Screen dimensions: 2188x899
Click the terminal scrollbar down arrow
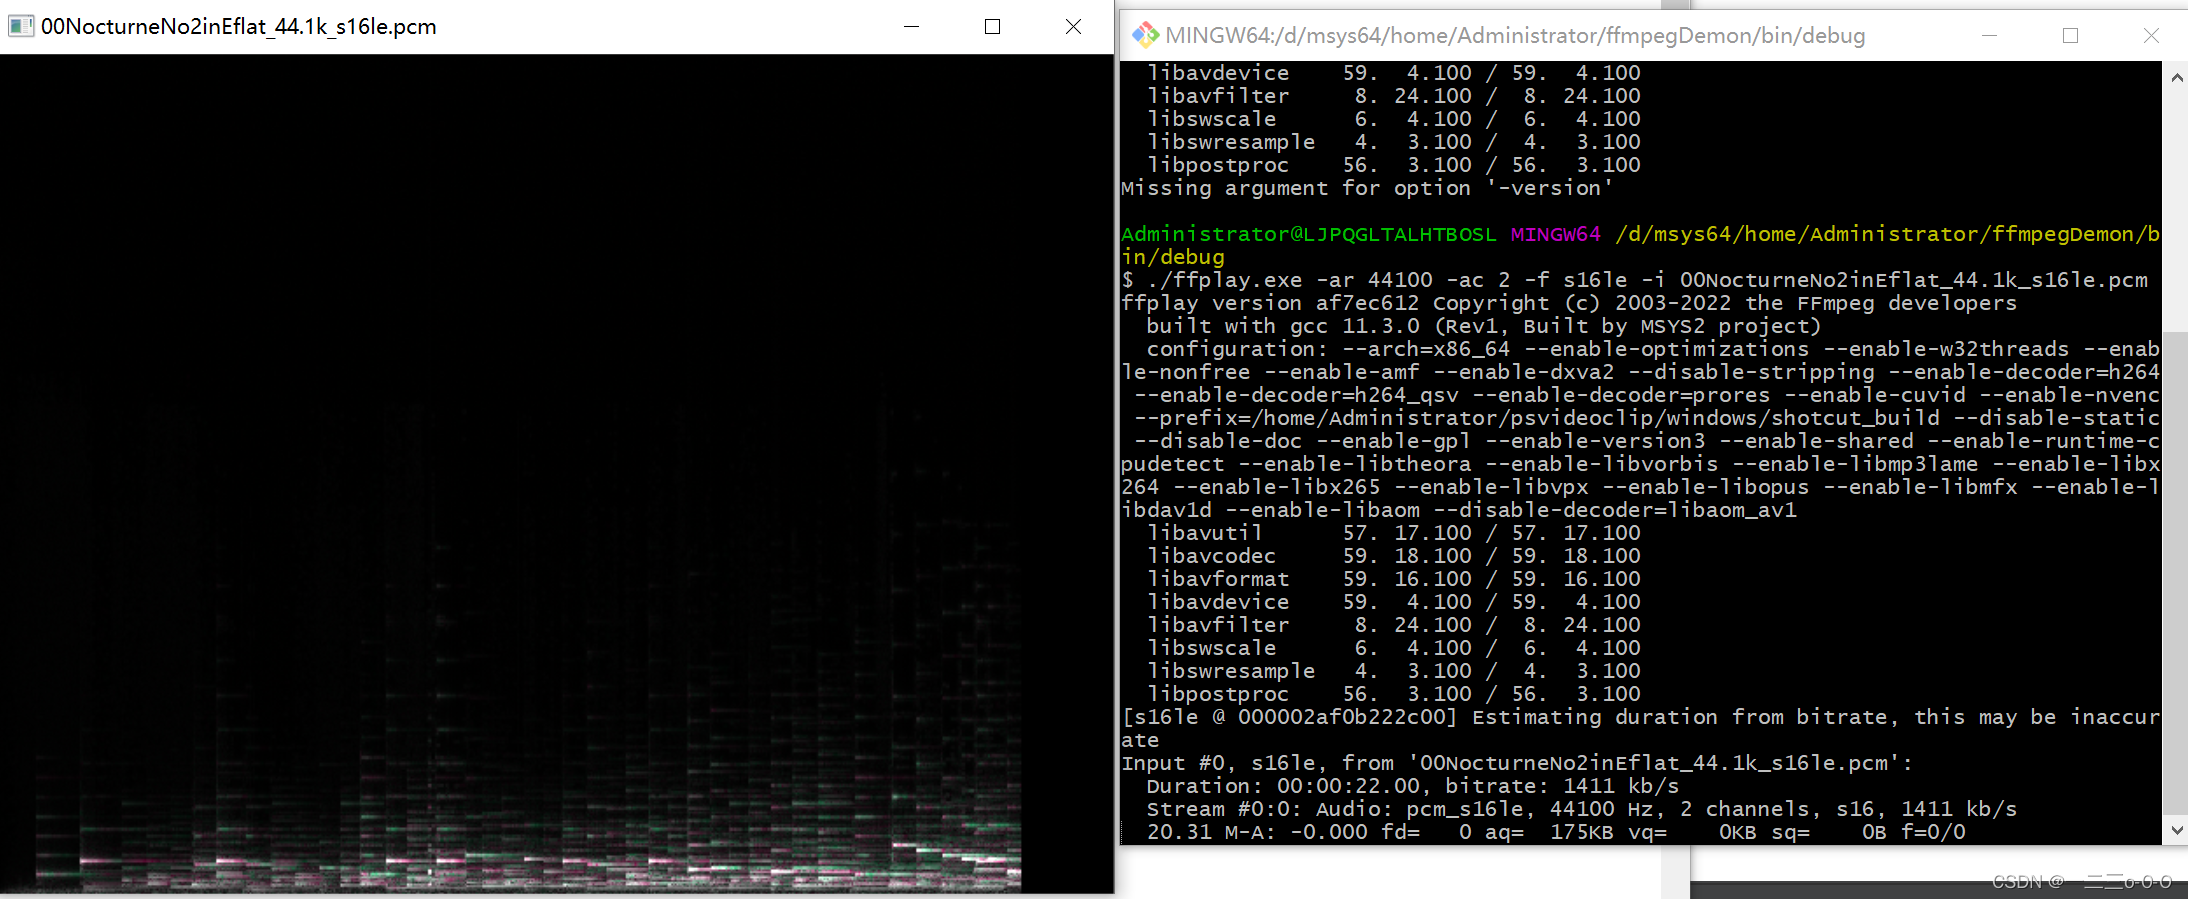pyautogui.click(x=2176, y=830)
